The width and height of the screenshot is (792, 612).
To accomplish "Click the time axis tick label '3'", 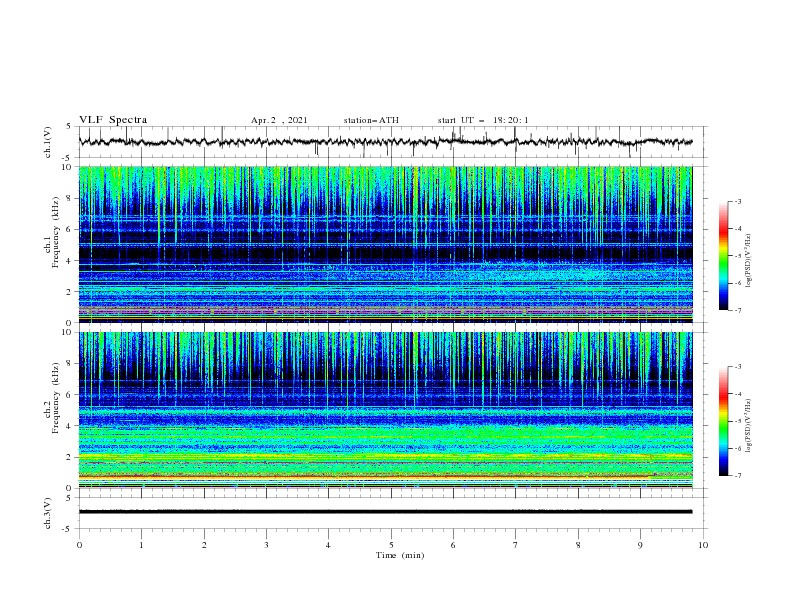I will pos(266,545).
